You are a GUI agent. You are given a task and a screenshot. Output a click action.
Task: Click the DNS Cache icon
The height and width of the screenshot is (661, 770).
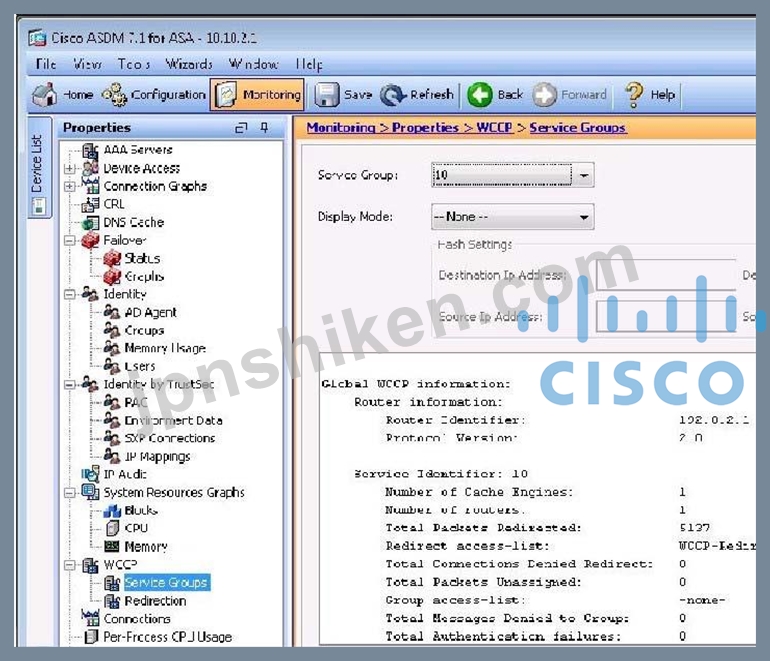(x=90, y=222)
